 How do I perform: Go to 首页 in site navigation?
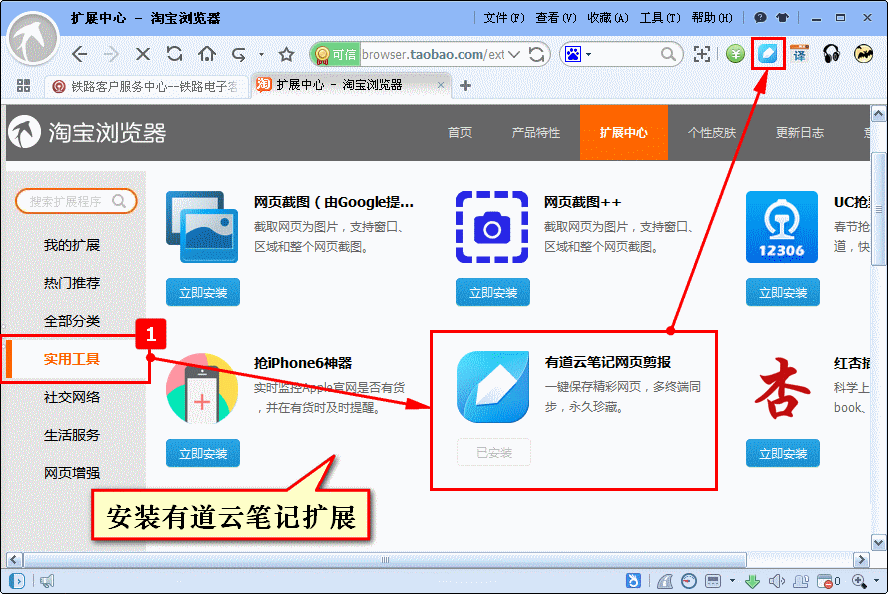(x=460, y=133)
